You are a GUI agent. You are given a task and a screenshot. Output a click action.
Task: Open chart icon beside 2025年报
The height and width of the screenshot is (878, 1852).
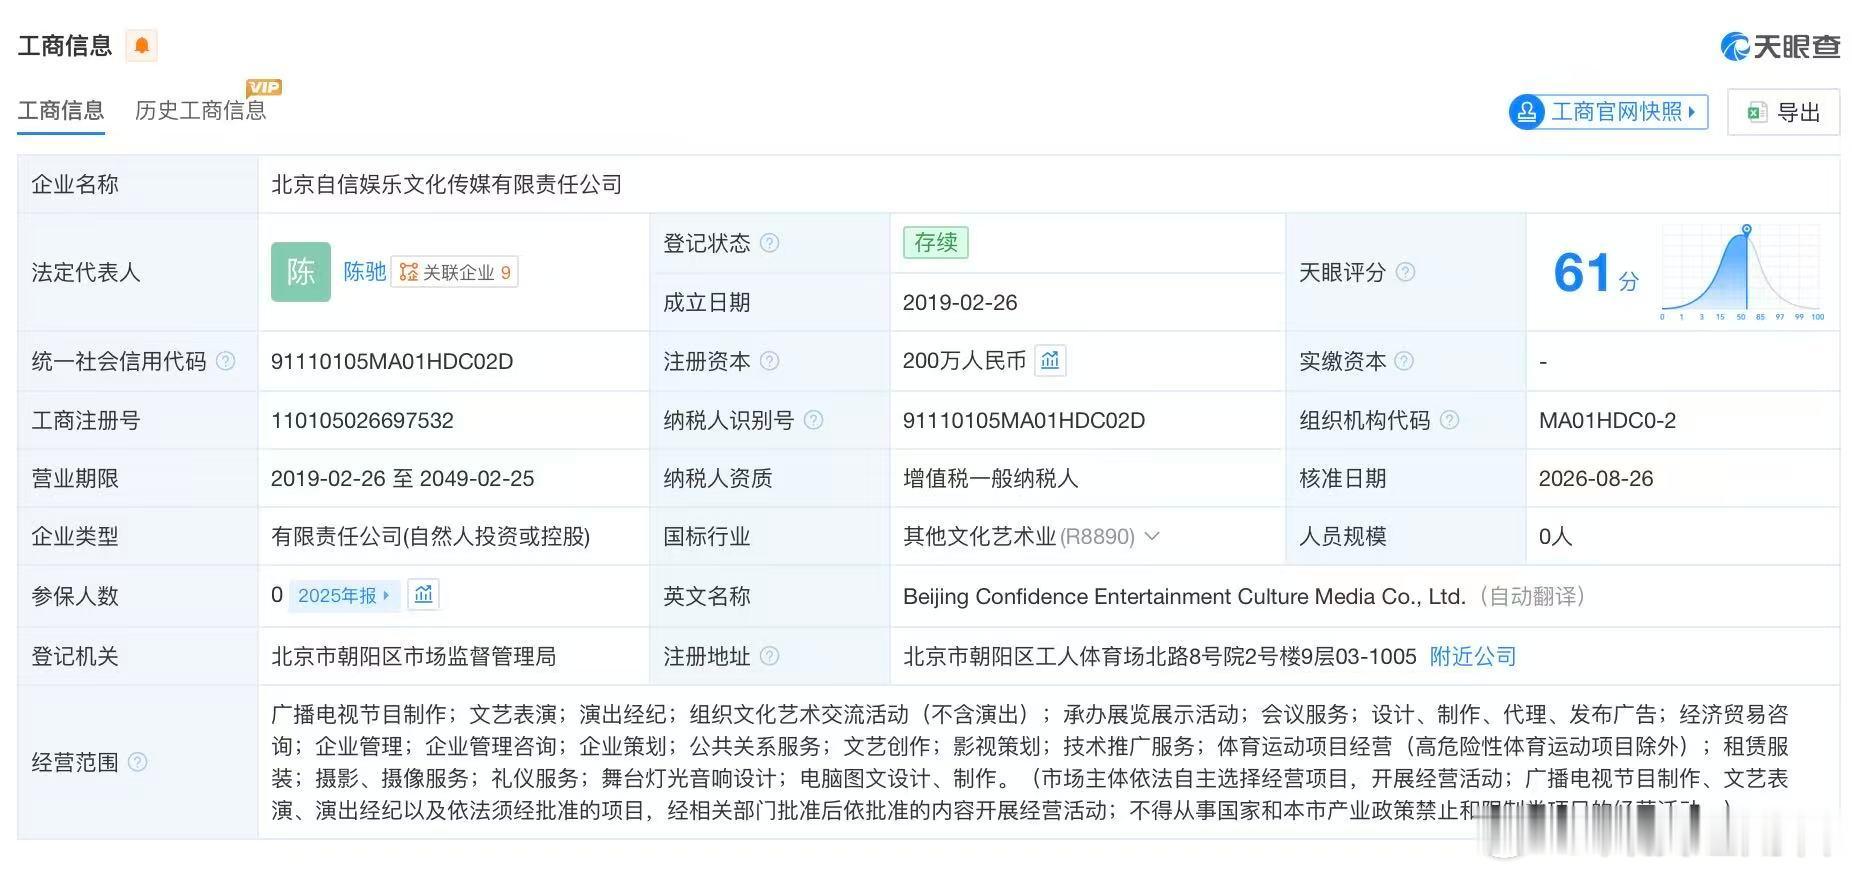(424, 595)
